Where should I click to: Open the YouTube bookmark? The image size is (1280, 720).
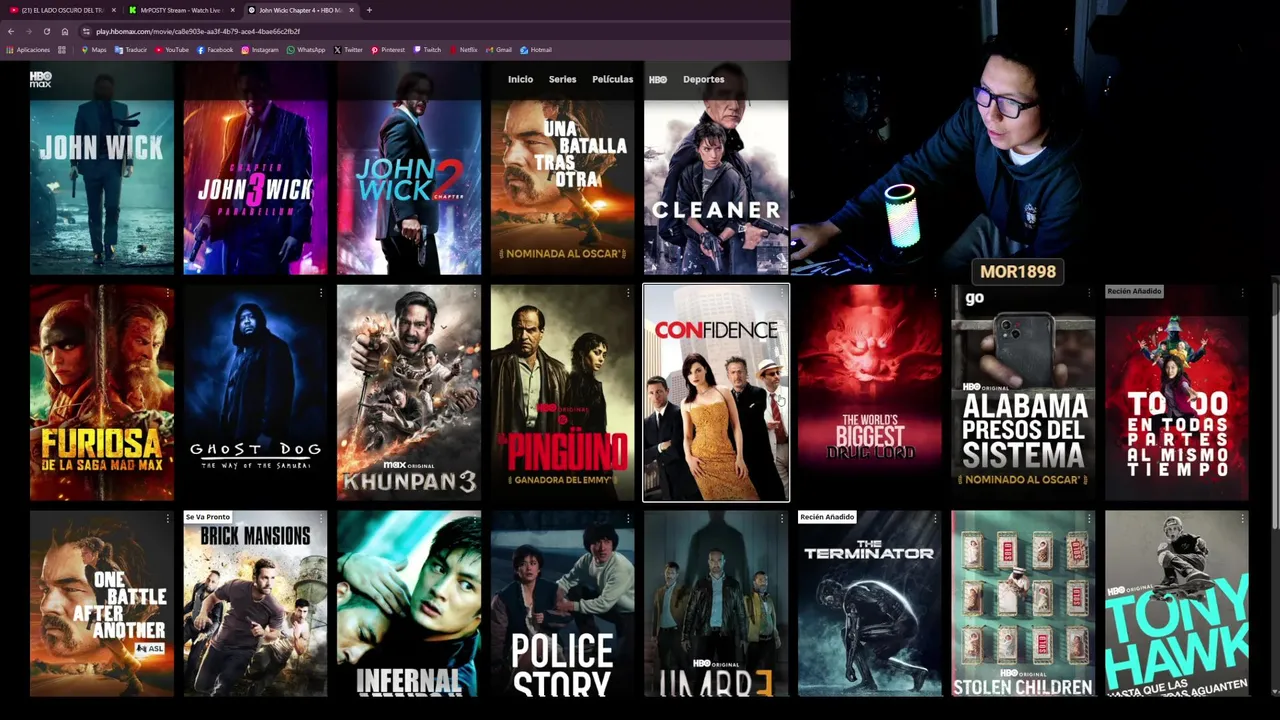pos(172,49)
